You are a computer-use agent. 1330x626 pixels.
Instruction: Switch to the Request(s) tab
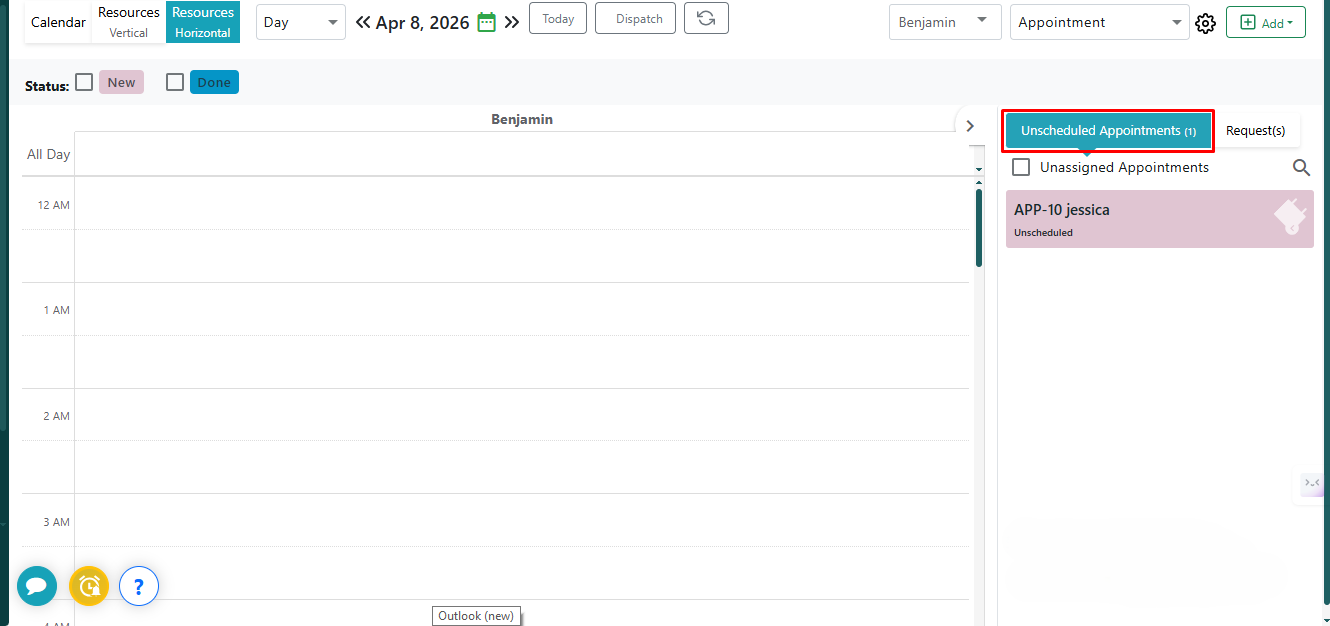pyautogui.click(x=1255, y=131)
